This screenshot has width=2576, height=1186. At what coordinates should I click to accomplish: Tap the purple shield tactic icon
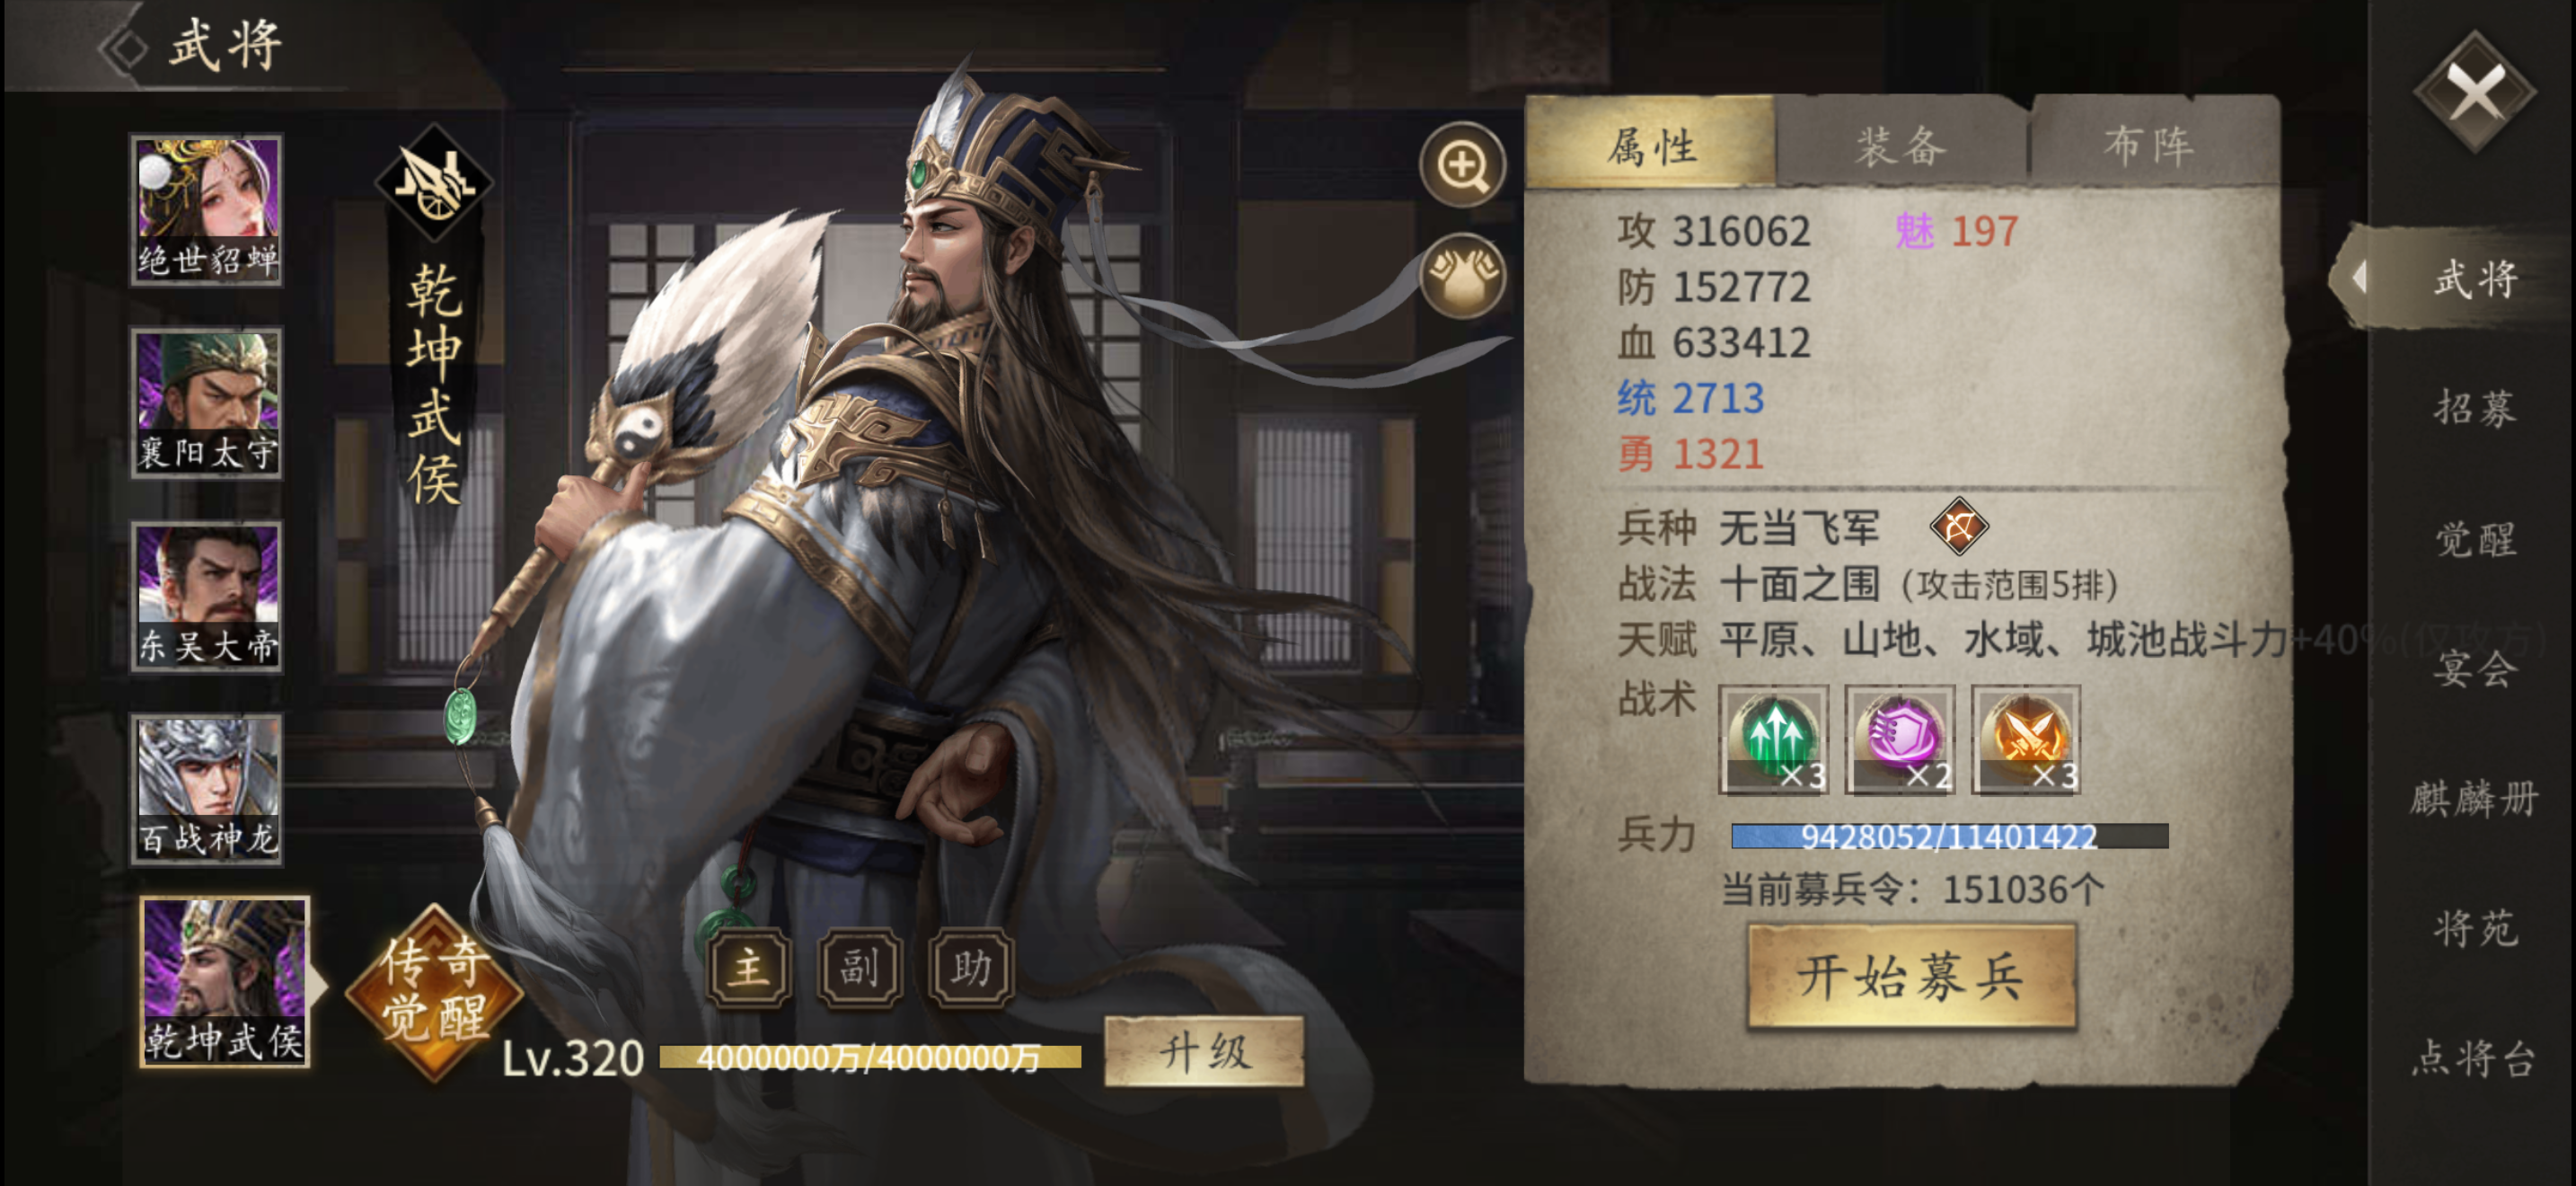[x=1899, y=739]
